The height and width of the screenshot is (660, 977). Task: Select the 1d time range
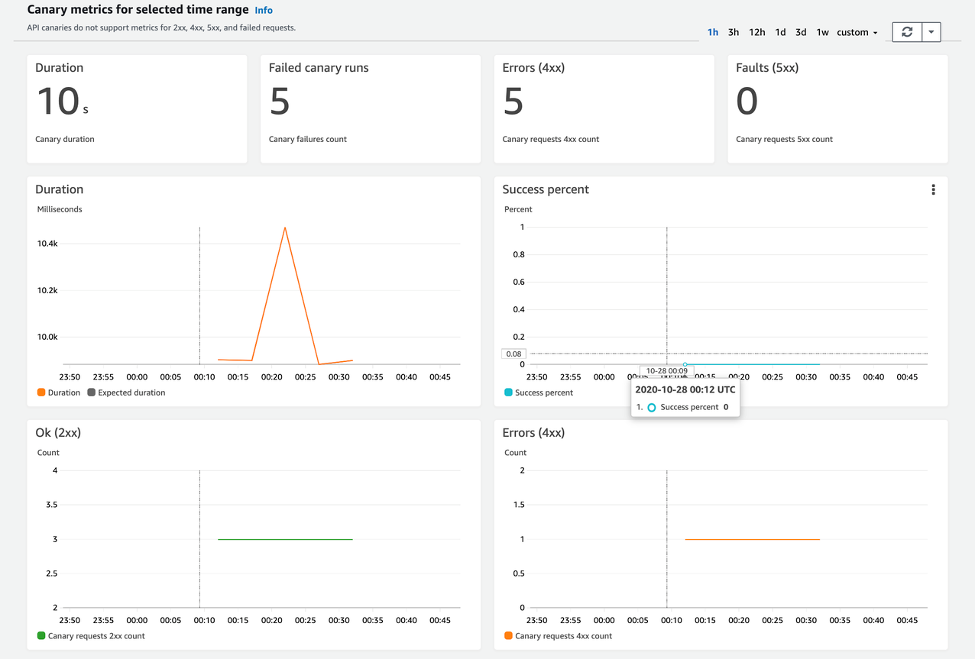pos(781,31)
